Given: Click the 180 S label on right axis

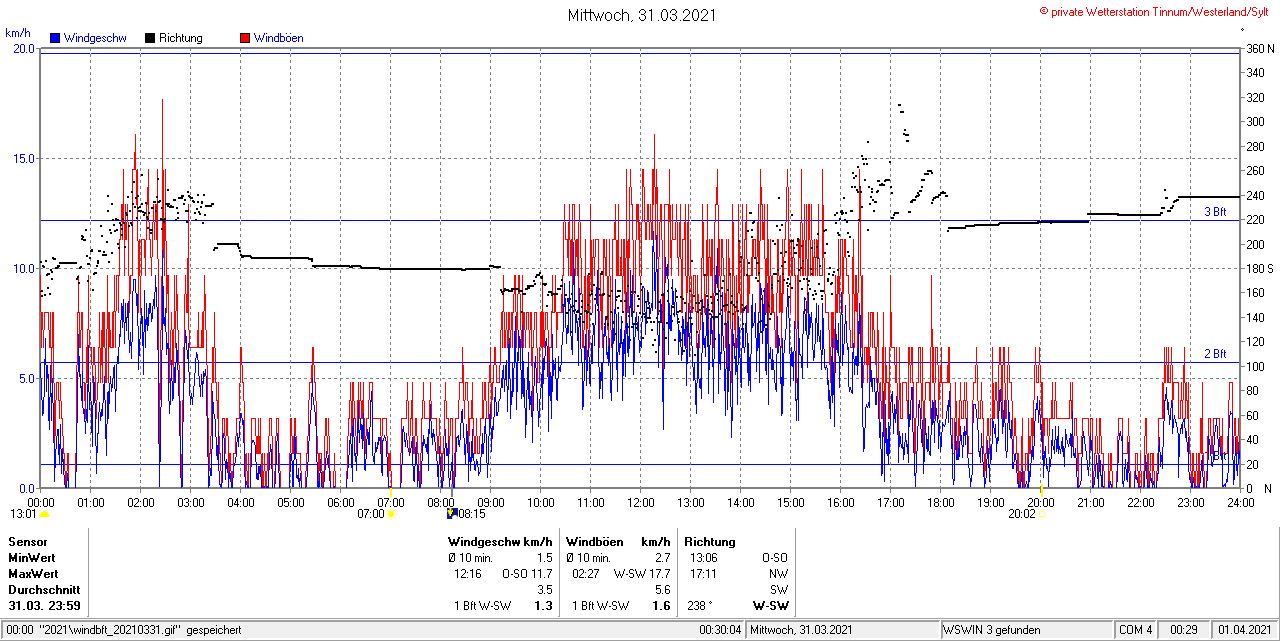Looking at the screenshot, I should pos(1259,268).
